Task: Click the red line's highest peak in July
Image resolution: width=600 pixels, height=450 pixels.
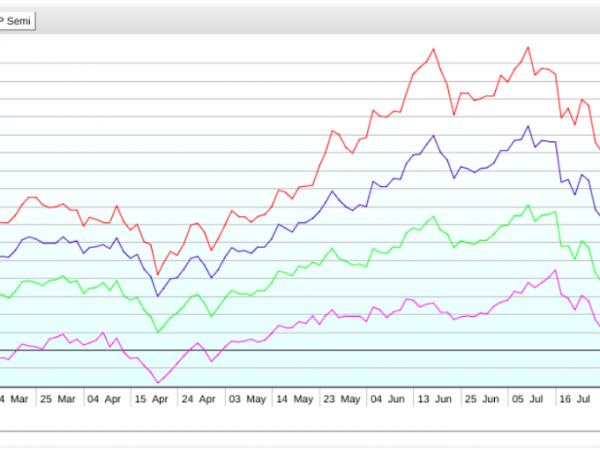Action: coord(528,47)
